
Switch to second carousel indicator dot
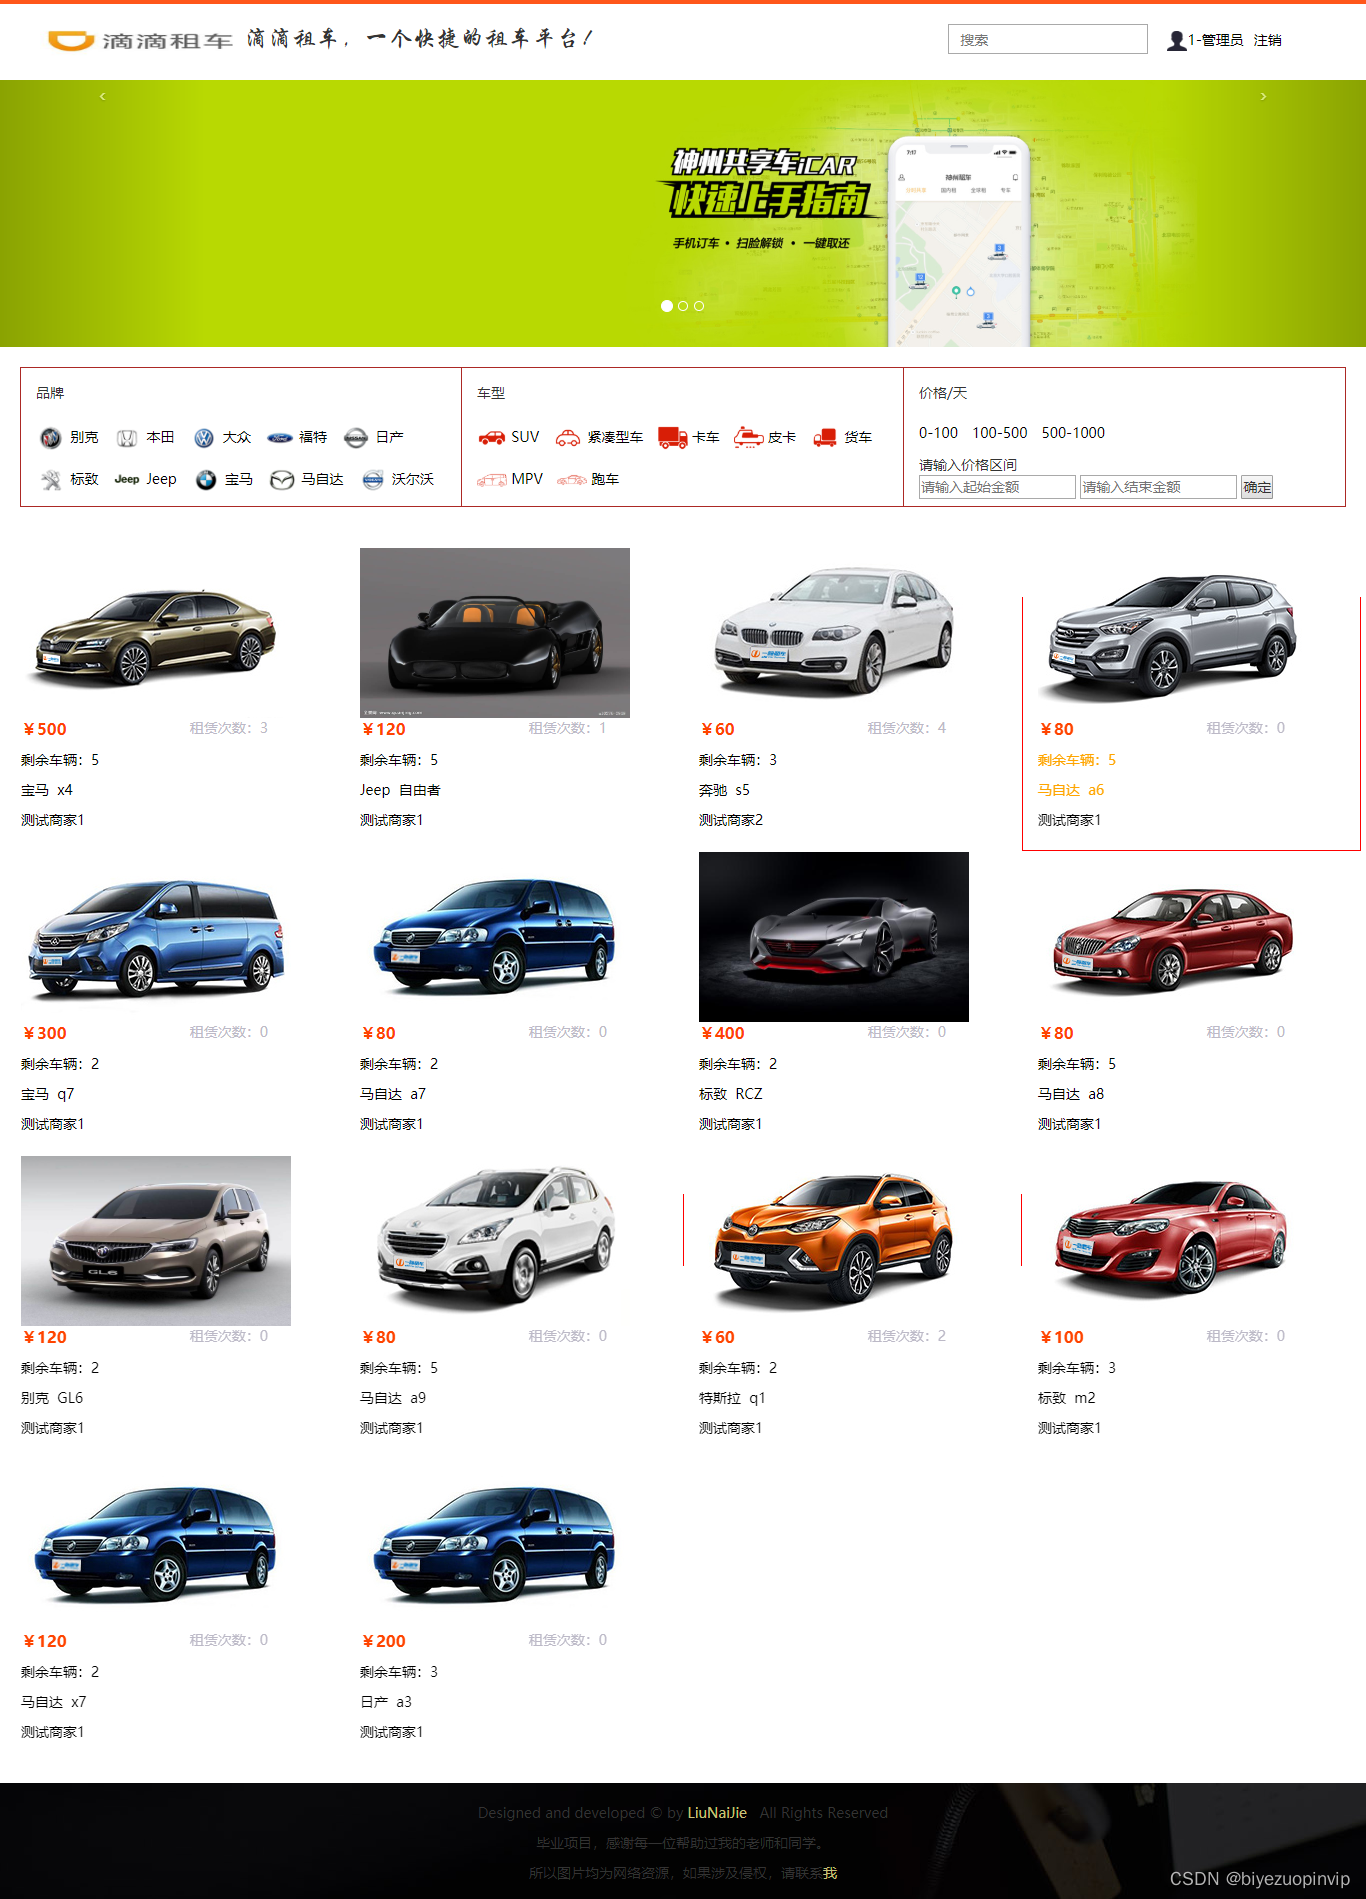(683, 306)
